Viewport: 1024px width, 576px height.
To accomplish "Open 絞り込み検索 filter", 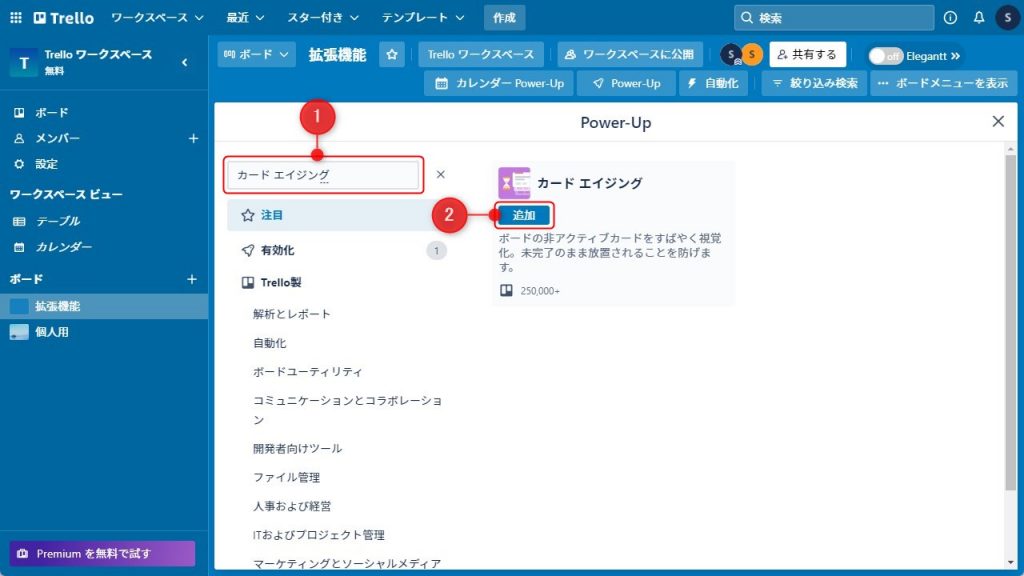I will (814, 84).
